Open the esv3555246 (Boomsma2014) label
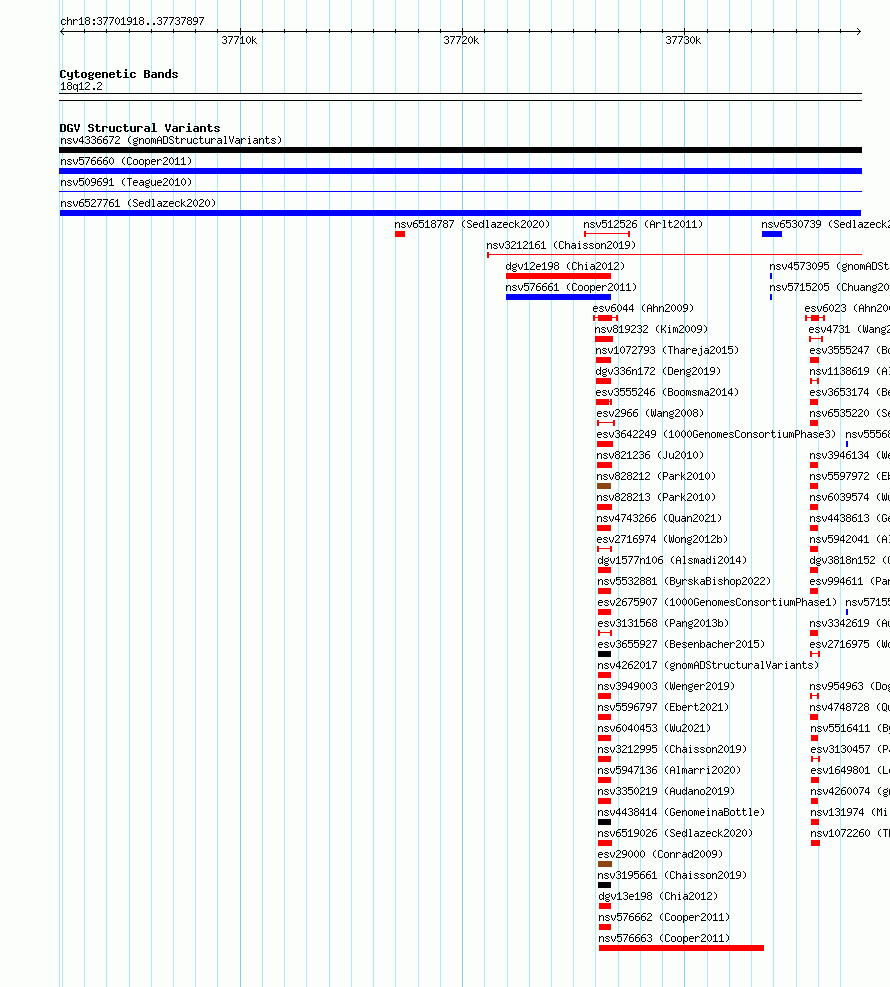The height and width of the screenshot is (987, 890). pyautogui.click(x=667, y=392)
